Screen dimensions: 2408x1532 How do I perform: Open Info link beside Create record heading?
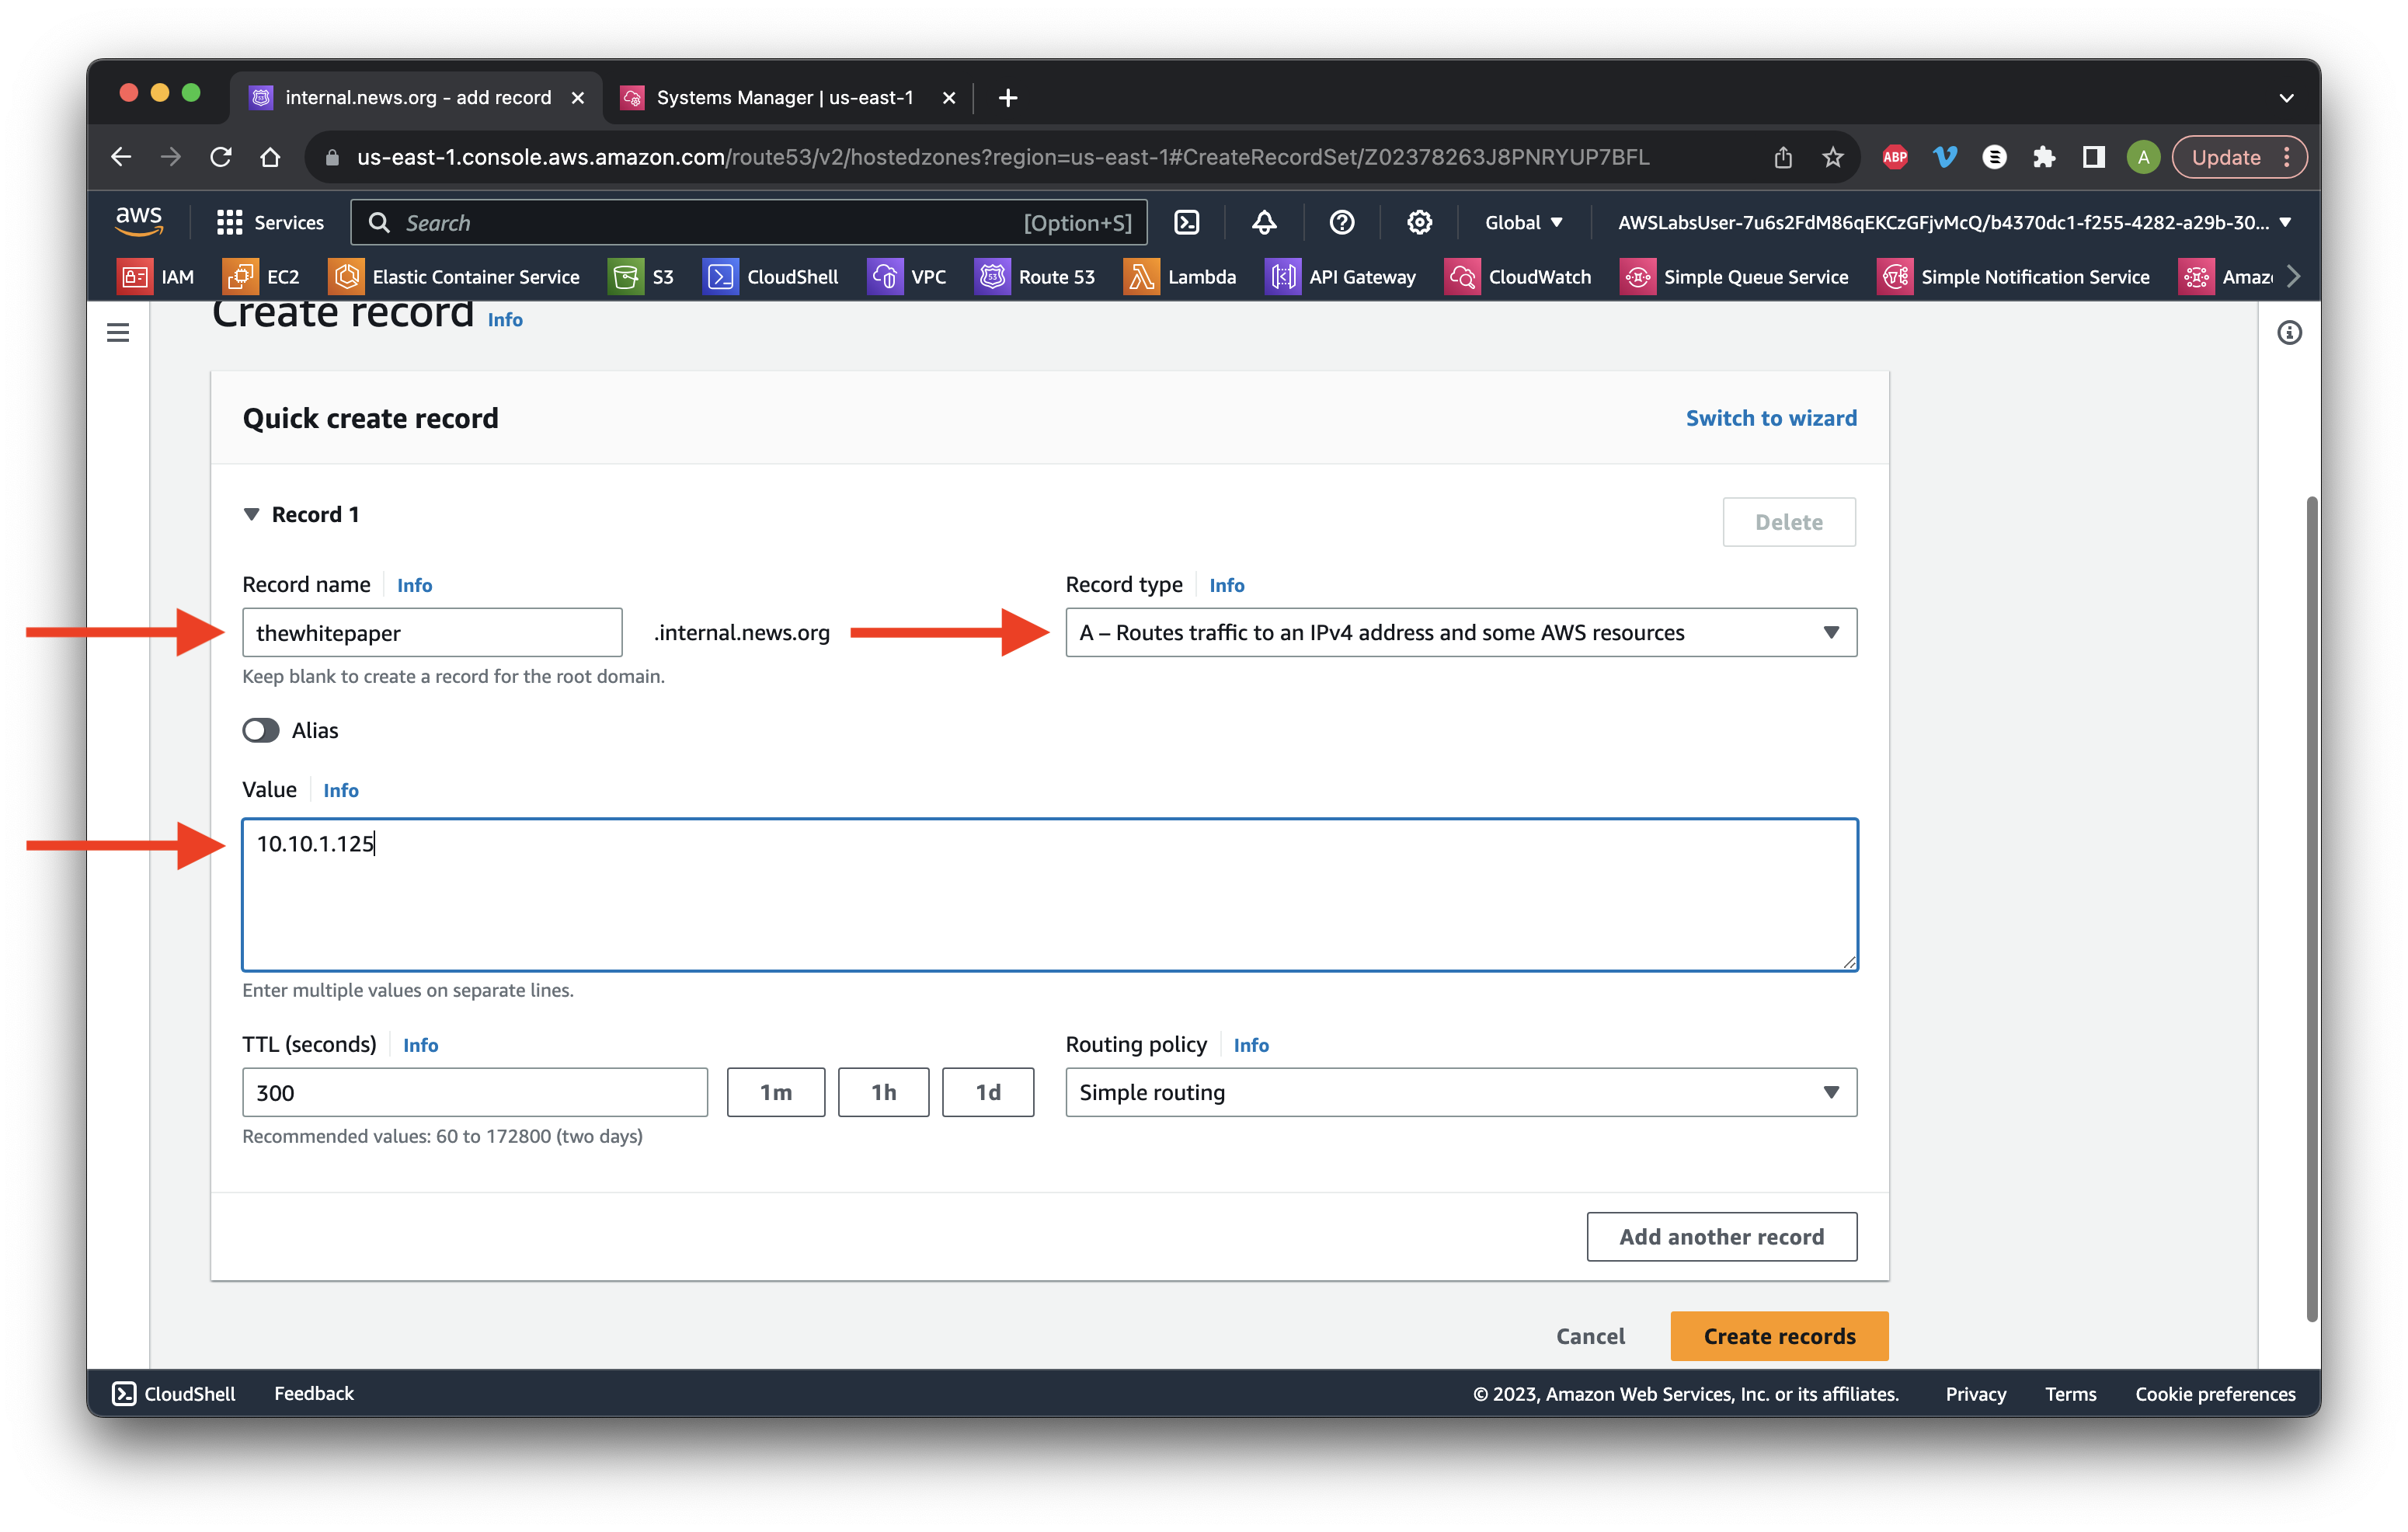tap(504, 319)
